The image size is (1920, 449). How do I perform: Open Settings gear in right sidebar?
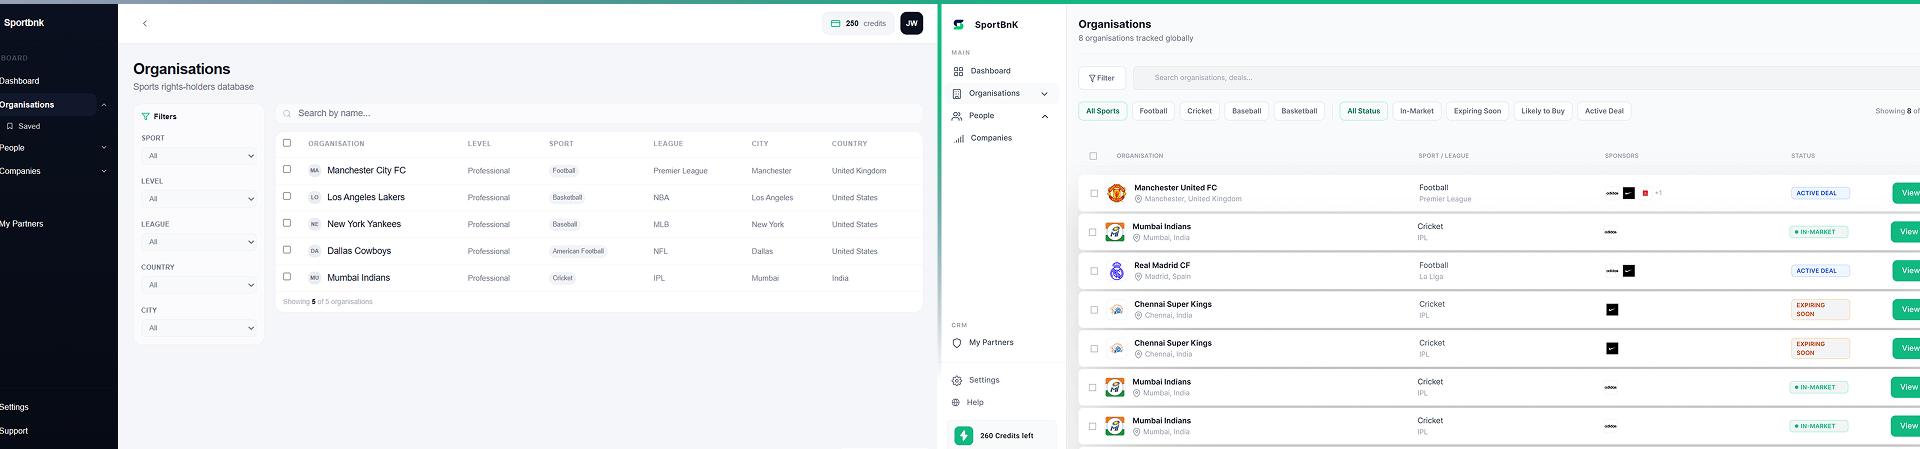tap(957, 381)
